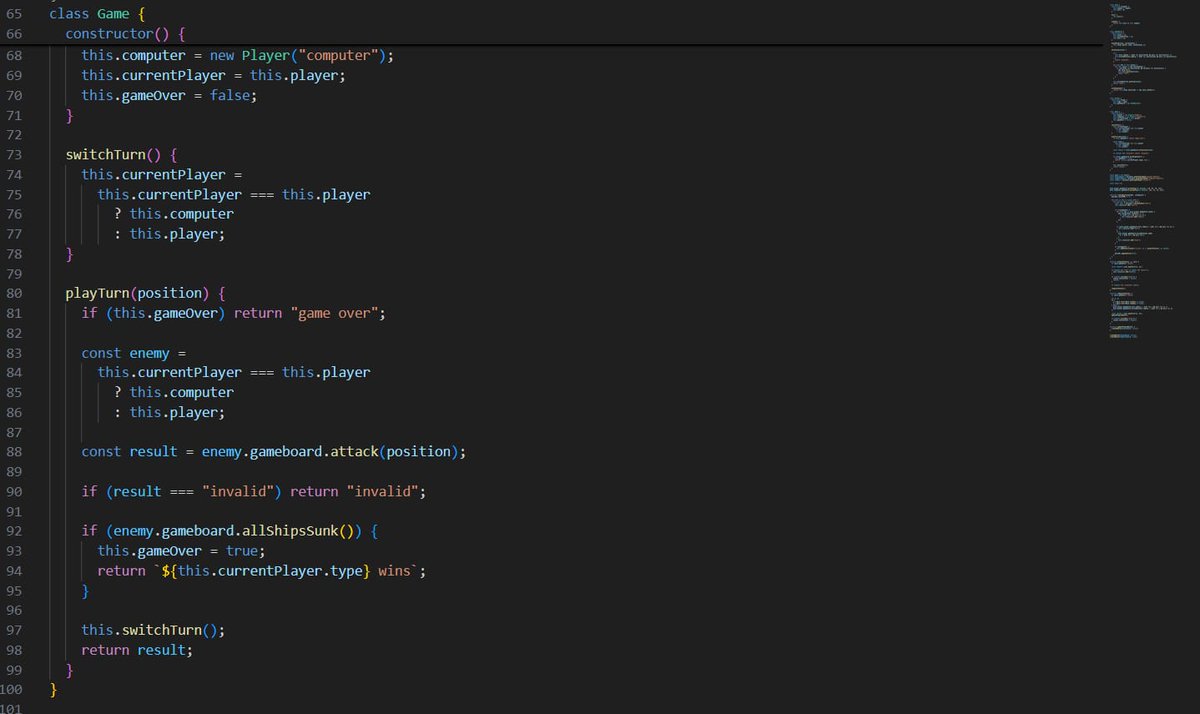
Task: Click the 'type' property on line 94
Action: (x=346, y=570)
